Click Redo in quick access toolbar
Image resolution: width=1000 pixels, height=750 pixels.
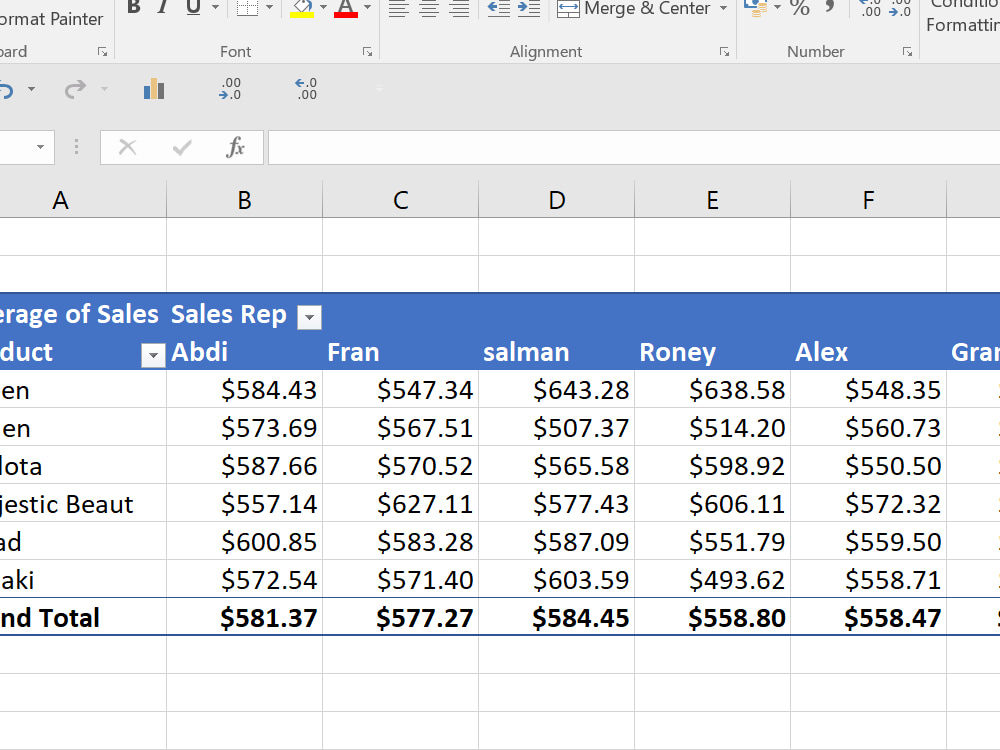pyautogui.click(x=75, y=89)
